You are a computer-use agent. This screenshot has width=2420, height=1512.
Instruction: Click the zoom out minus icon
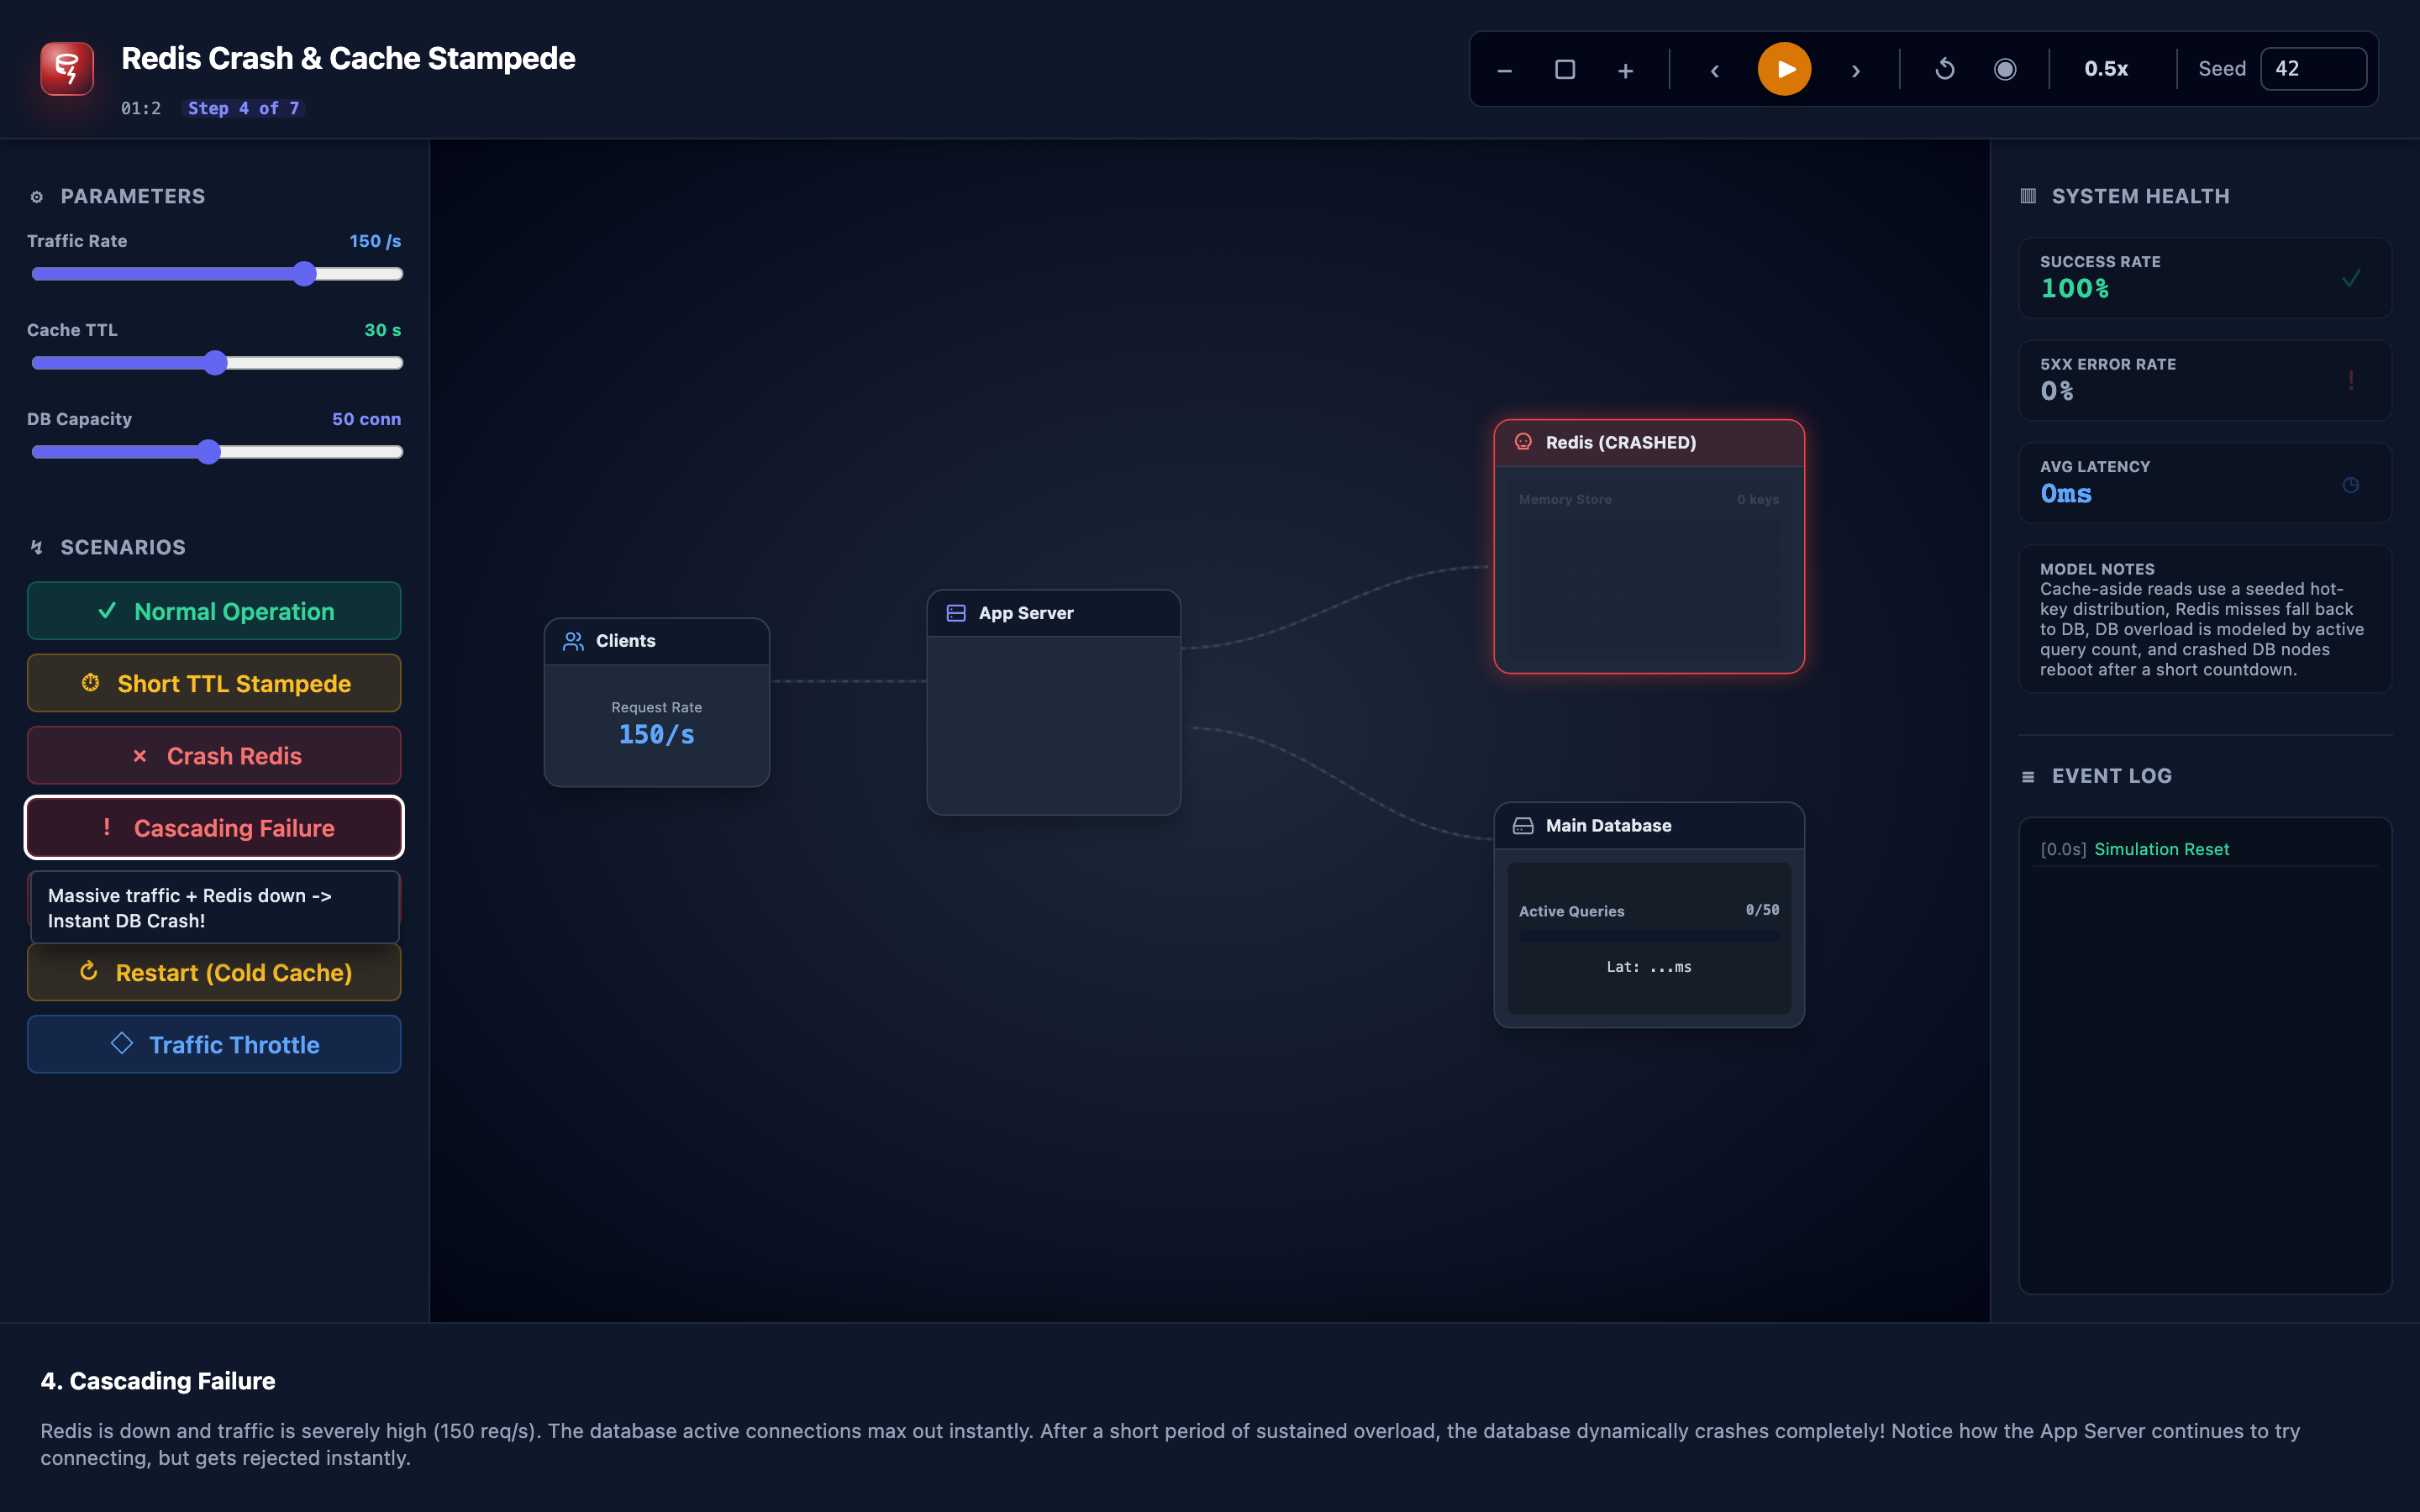pos(1504,70)
